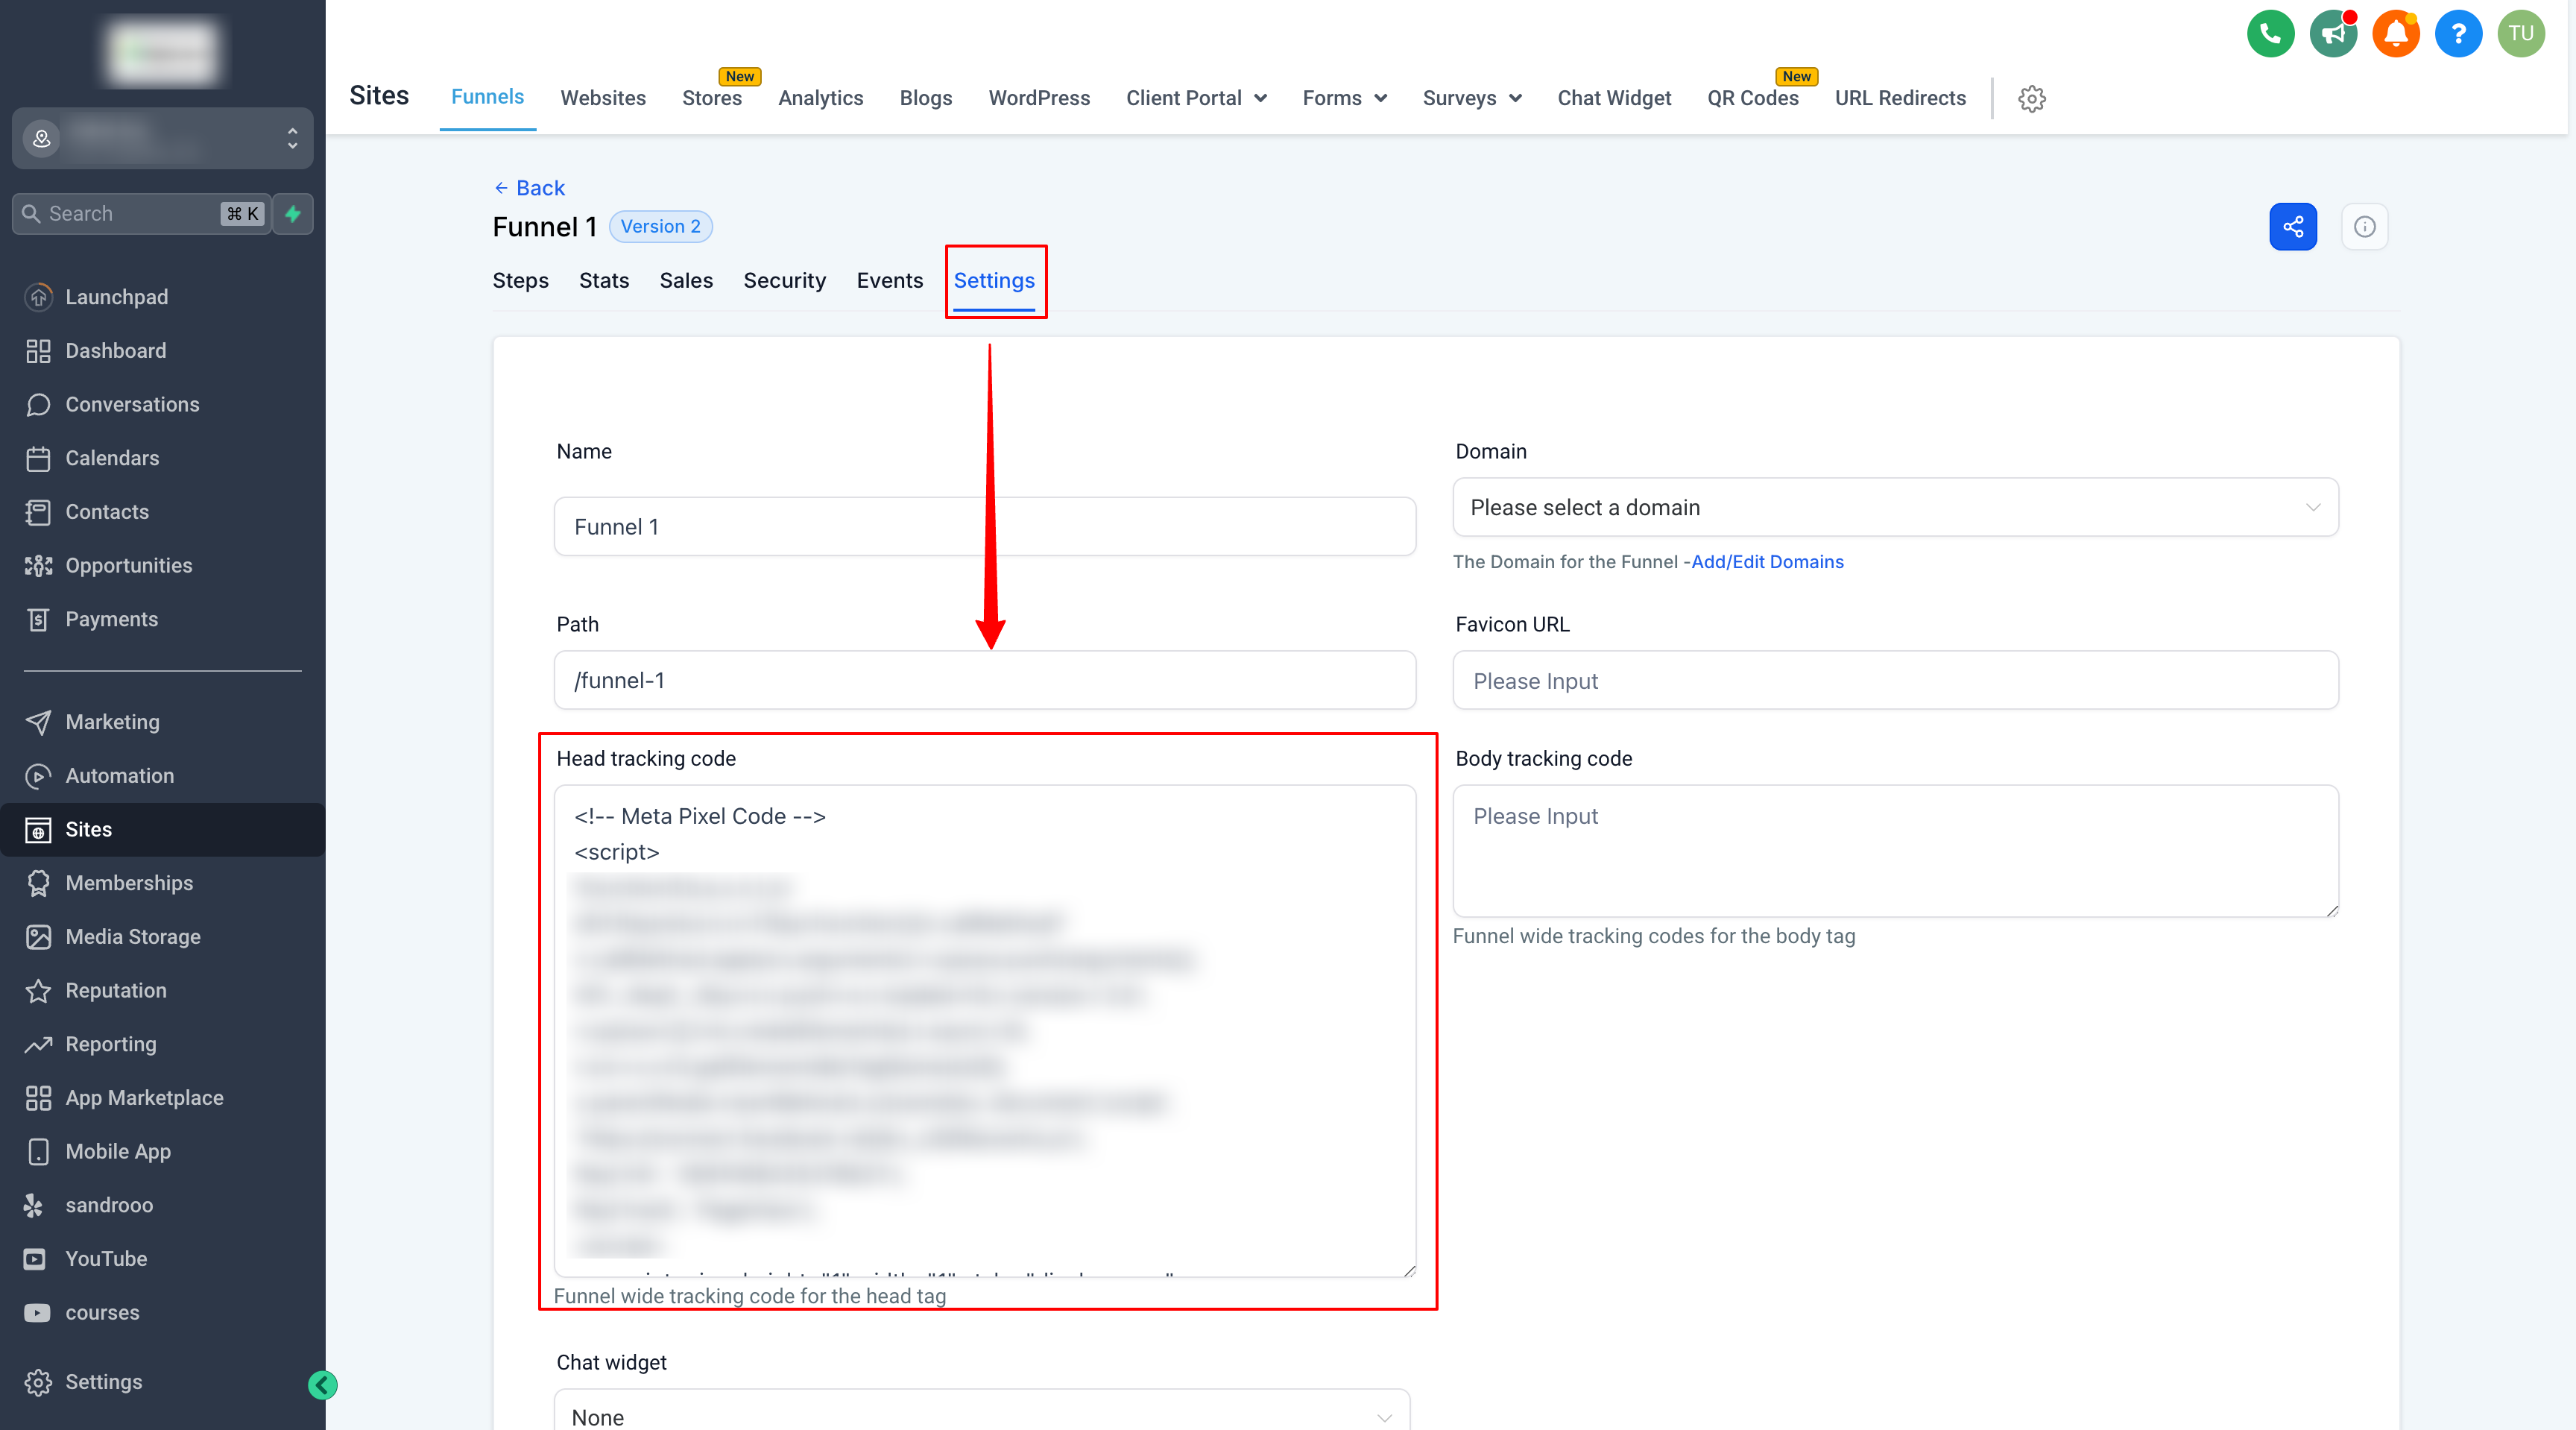Screen dimensions: 2576x1430
Task: Click the green phone dialer icon
Action: pyautogui.click(x=2270, y=34)
